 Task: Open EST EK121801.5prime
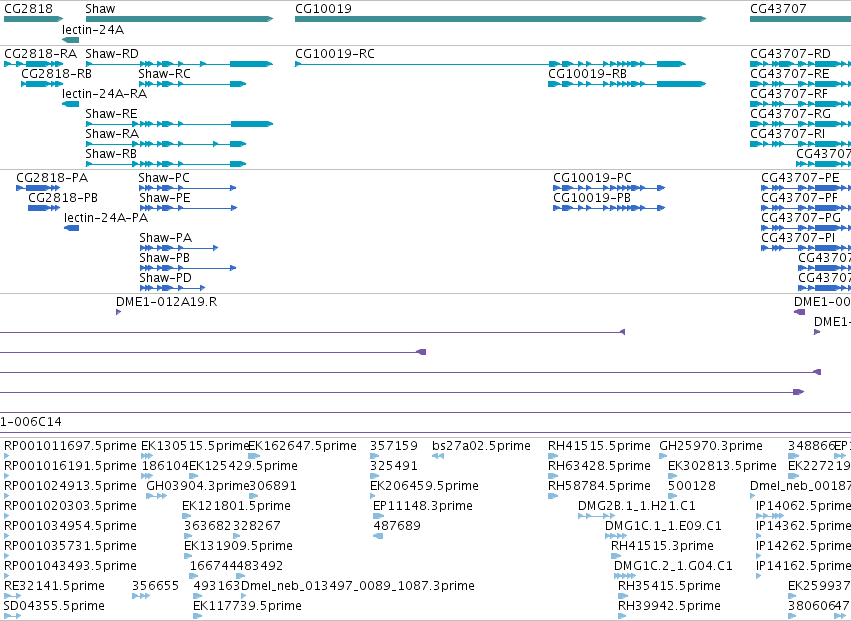click(237, 506)
